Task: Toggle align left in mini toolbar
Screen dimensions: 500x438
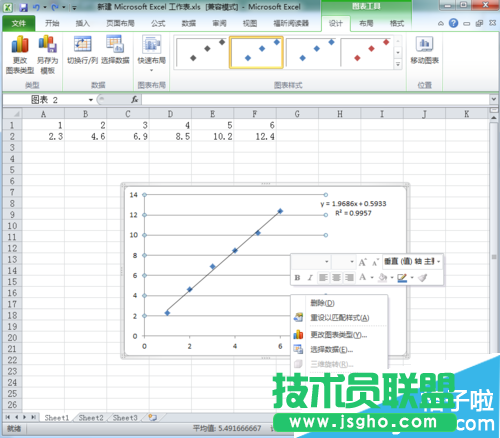Action: click(323, 277)
